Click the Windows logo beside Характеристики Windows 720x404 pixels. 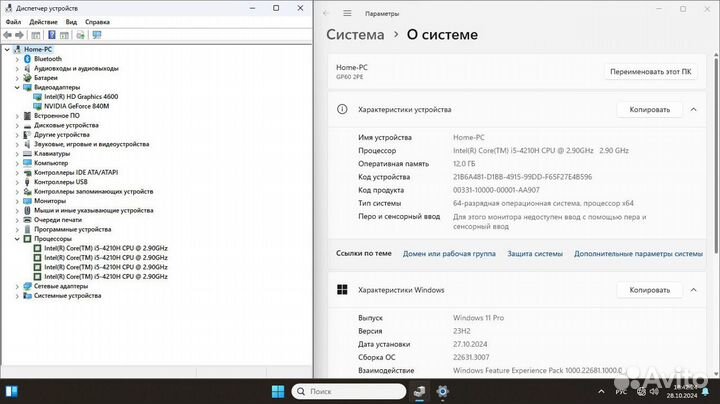(x=342, y=290)
